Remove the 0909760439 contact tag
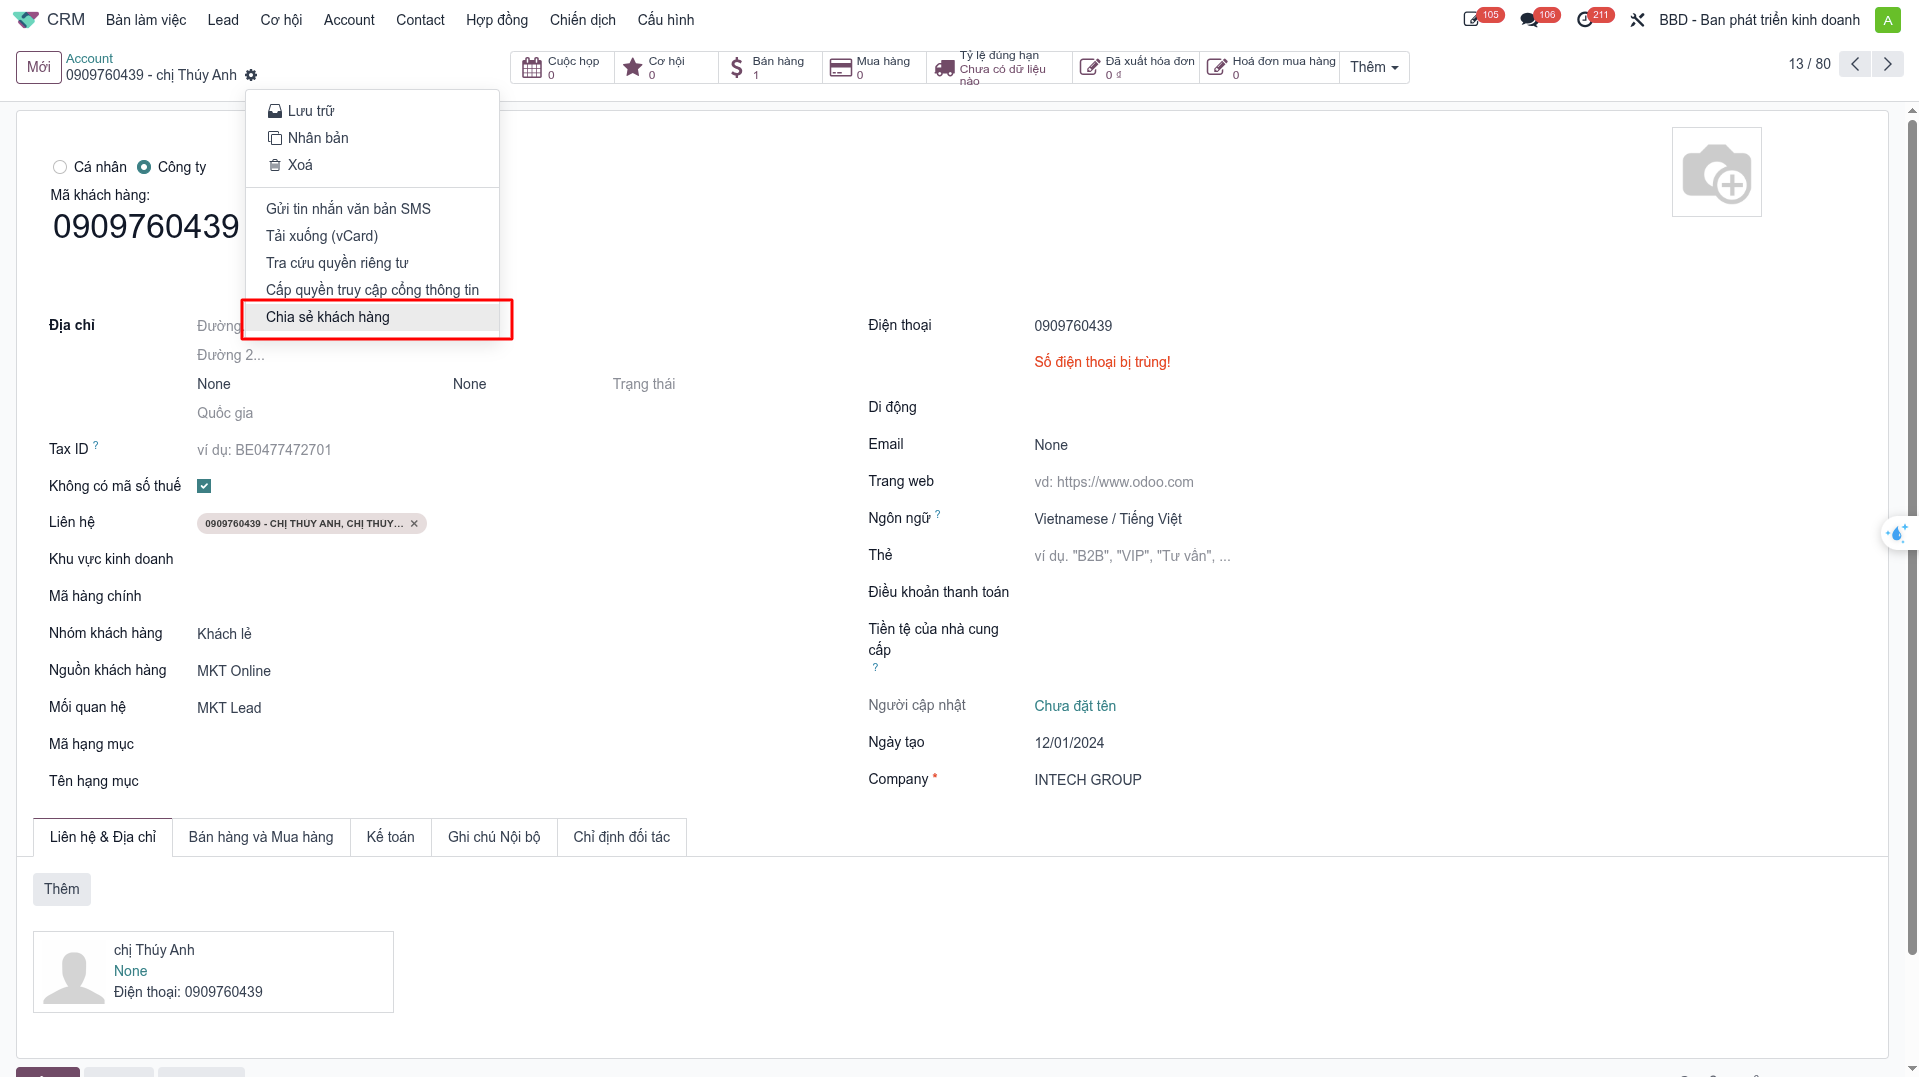1919x1077 pixels. [x=414, y=524]
